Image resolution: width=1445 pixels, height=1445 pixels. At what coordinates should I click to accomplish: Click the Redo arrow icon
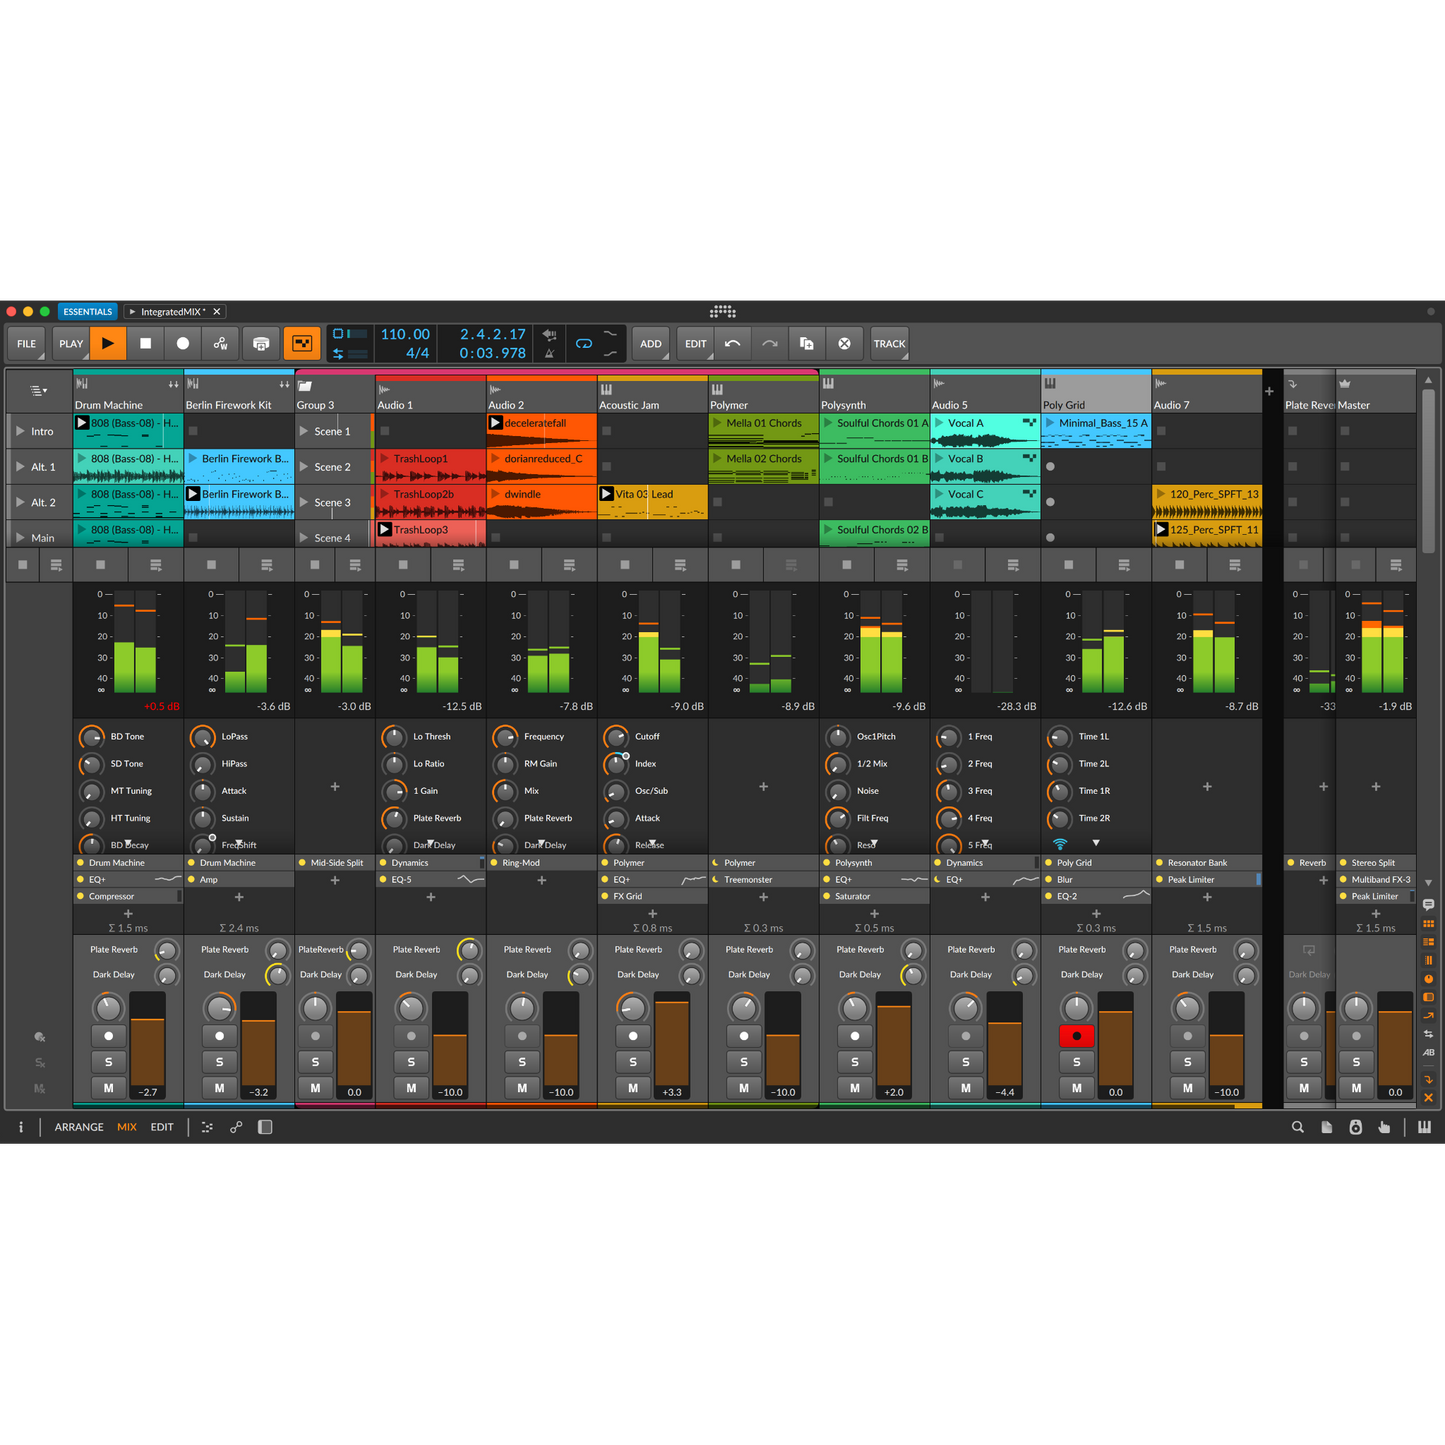pos(769,344)
